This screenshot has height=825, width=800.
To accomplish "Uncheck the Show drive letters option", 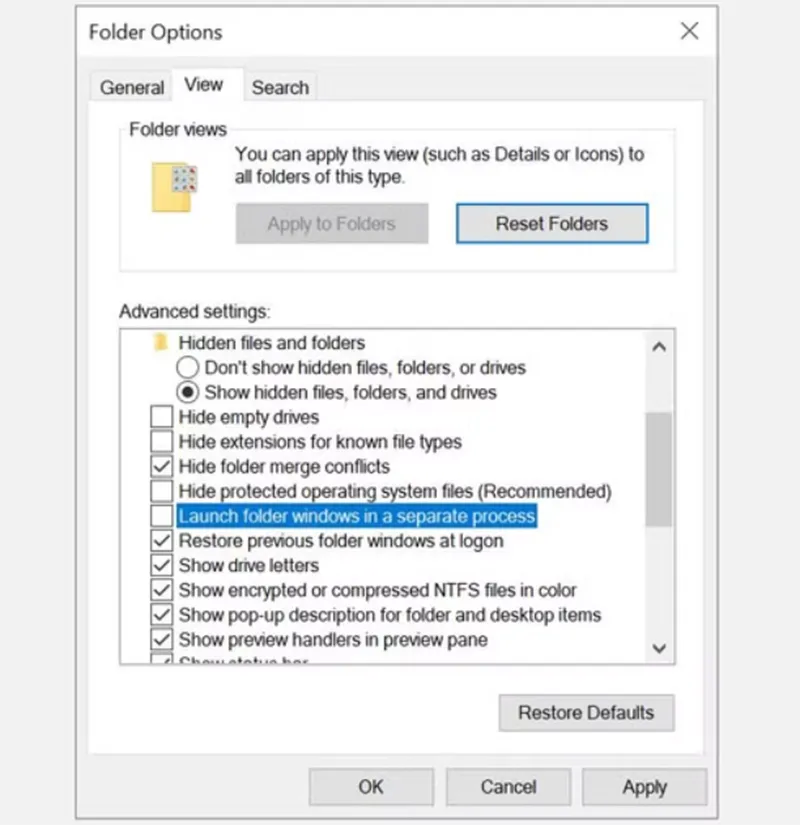I will 162,565.
